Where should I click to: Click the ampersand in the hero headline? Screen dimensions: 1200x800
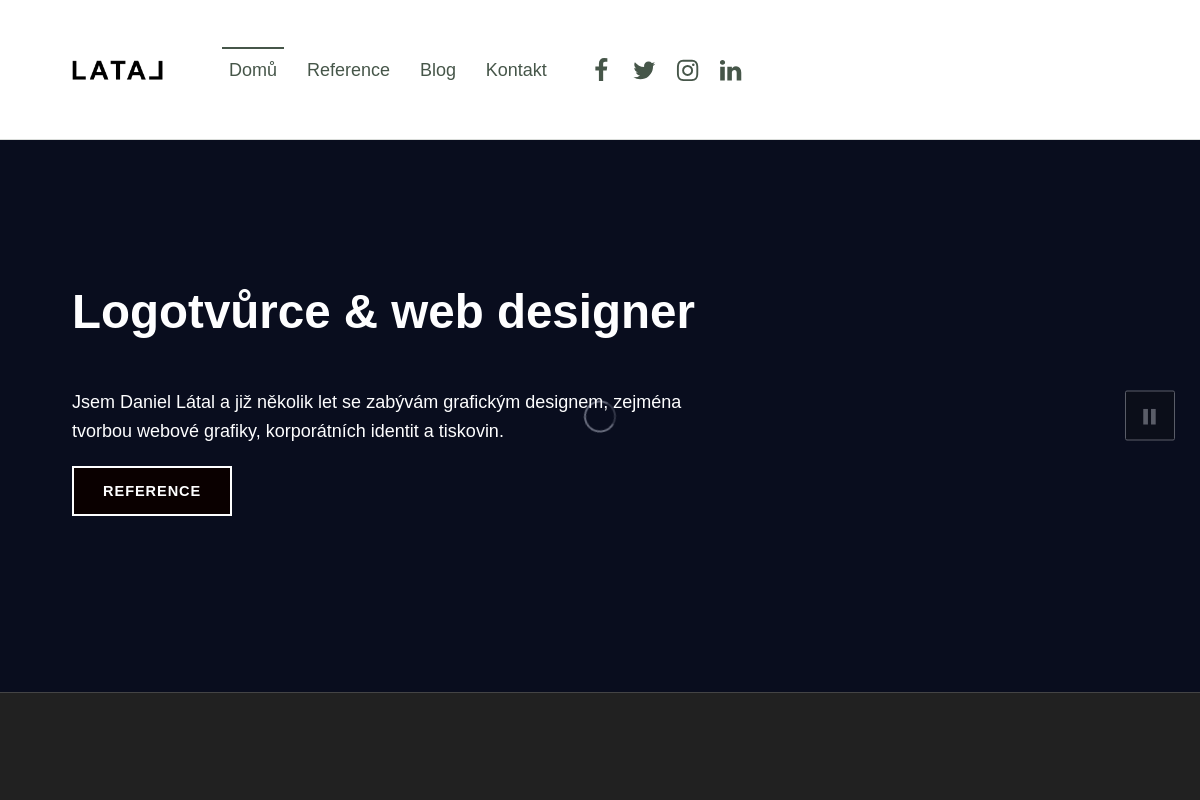[x=360, y=312]
